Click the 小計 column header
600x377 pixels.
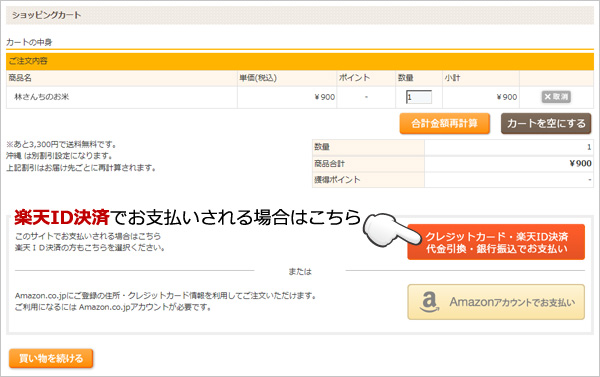pyautogui.click(x=452, y=78)
